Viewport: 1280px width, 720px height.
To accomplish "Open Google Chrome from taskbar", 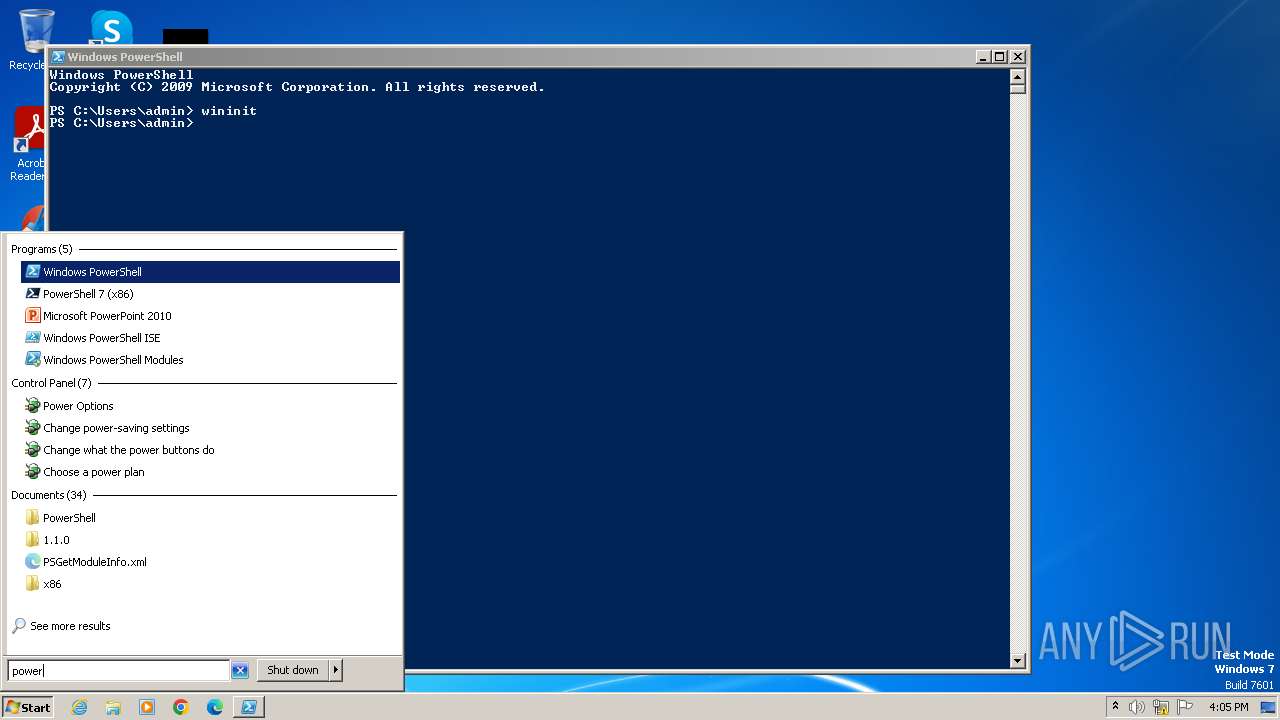I will click(181, 707).
